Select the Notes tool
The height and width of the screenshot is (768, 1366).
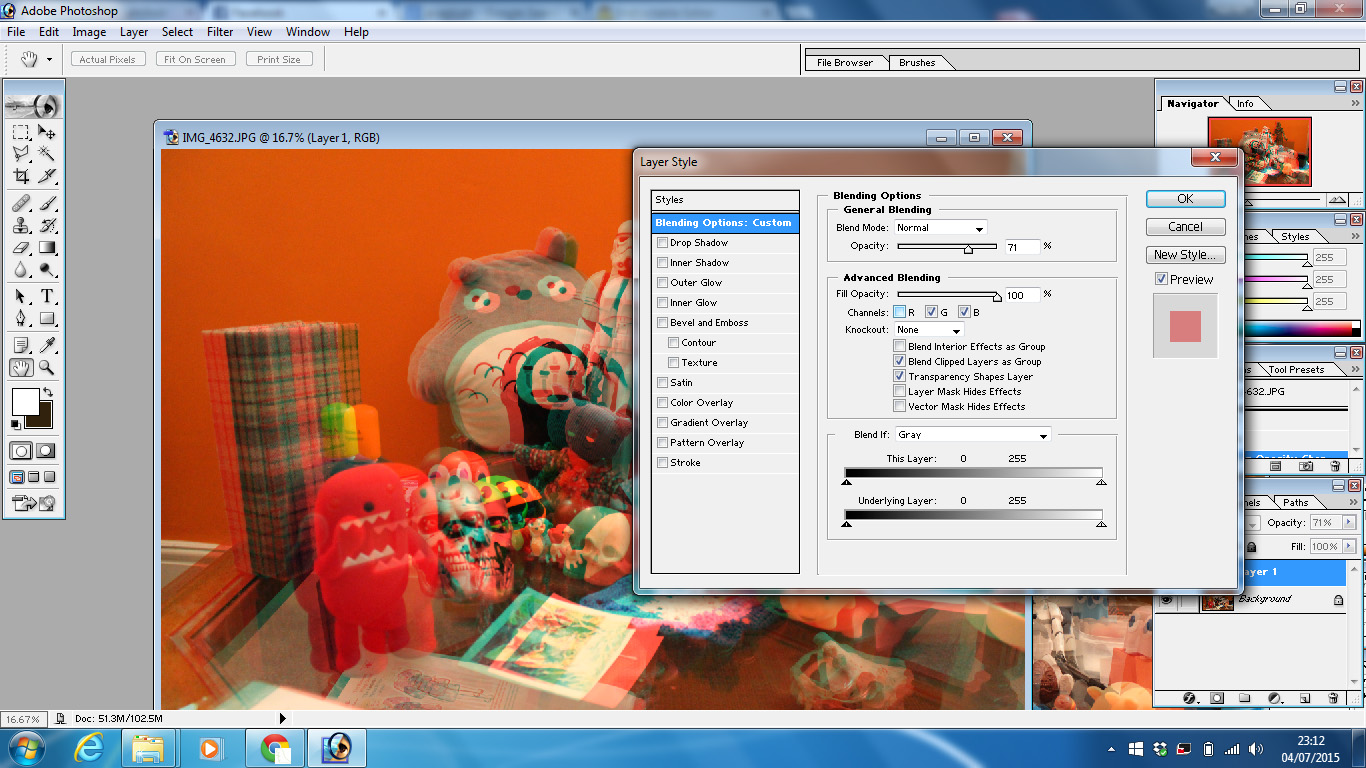click(x=21, y=346)
